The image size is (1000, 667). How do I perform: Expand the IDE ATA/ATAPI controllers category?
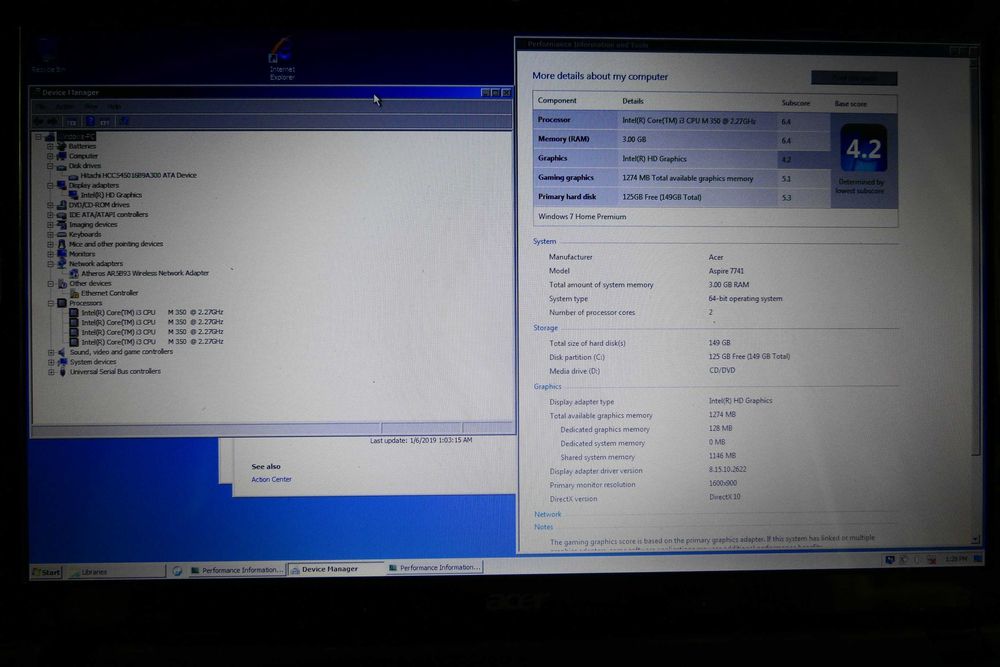(x=50, y=215)
